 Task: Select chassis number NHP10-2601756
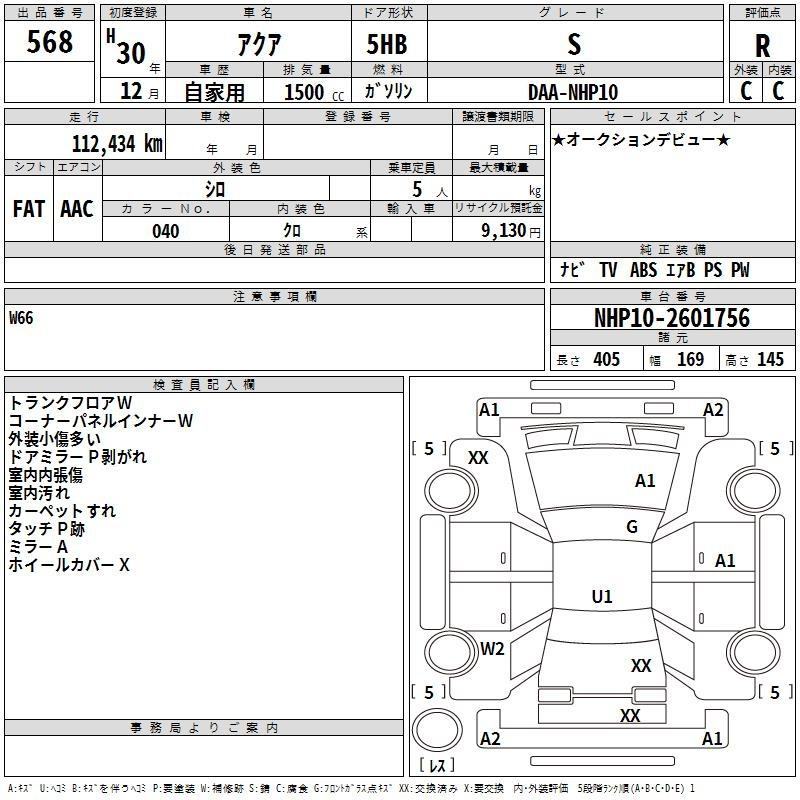[671, 318]
